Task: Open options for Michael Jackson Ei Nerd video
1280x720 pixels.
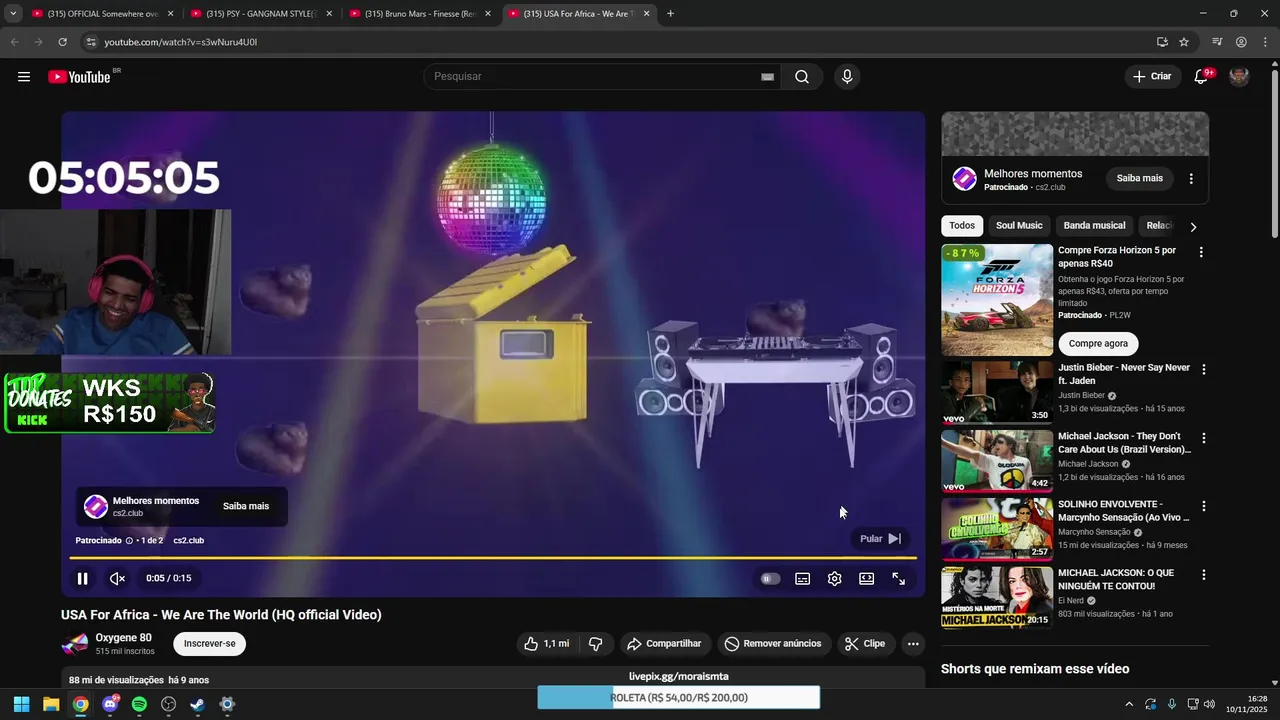Action: 1204,576
